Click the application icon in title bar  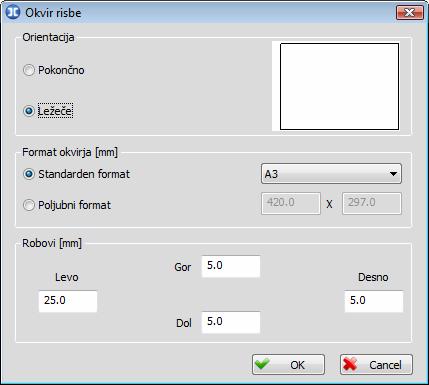pyautogui.click(x=13, y=12)
